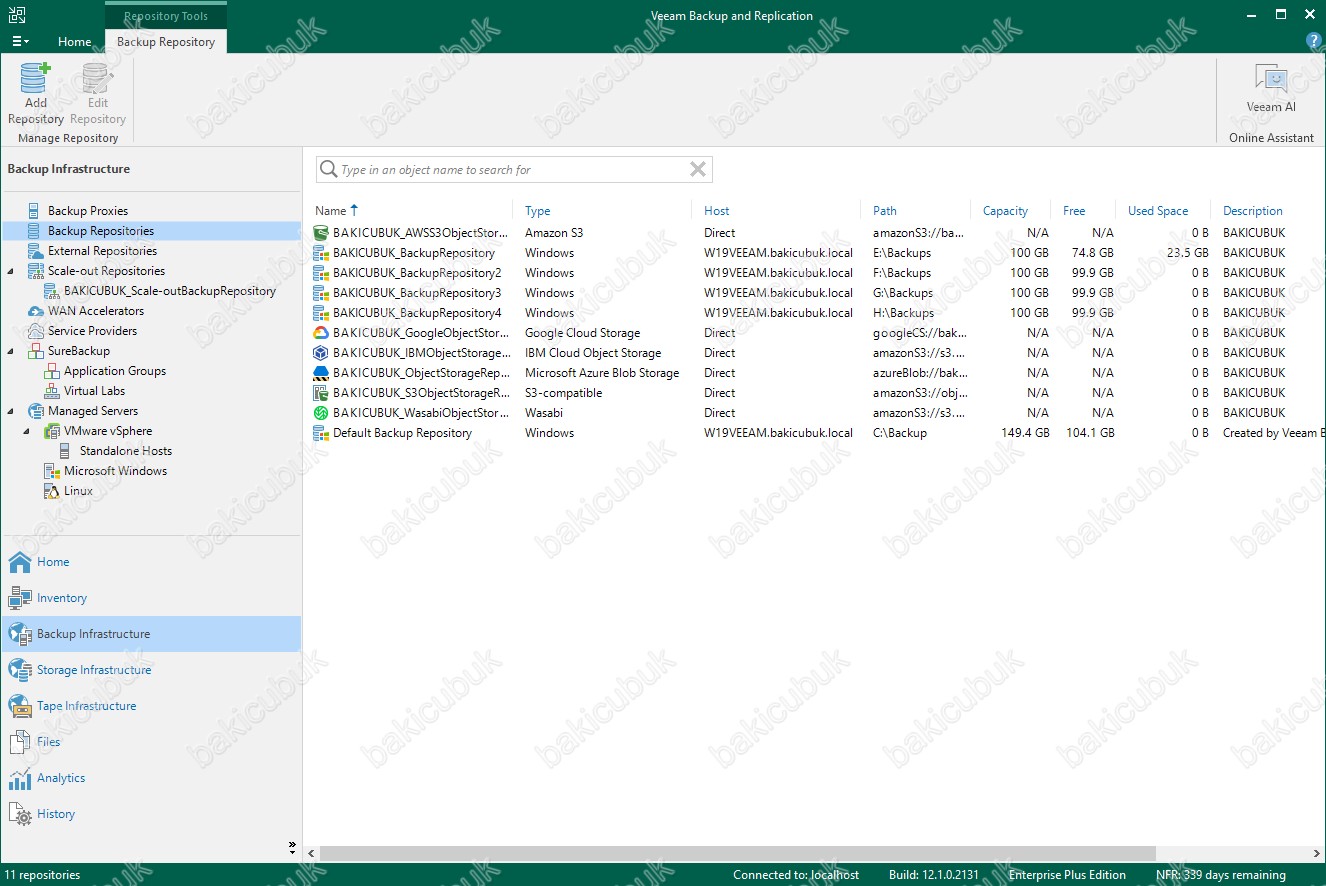The width and height of the screenshot is (1326, 886).
Task: Select Standalone Hosts tree item
Action: click(x=125, y=451)
